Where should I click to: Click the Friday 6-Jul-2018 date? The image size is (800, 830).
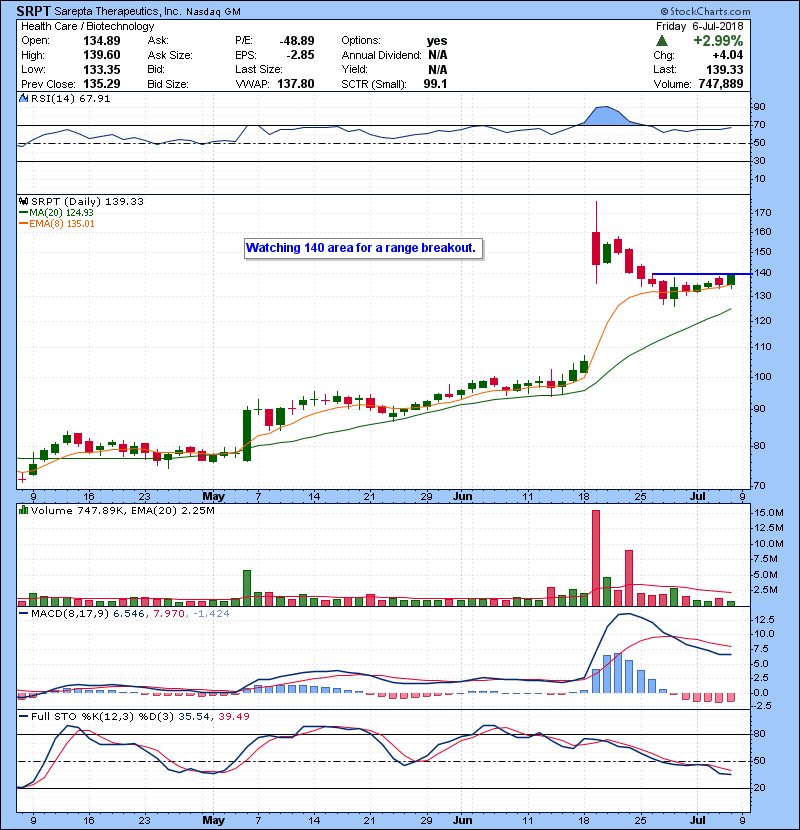coord(699,26)
